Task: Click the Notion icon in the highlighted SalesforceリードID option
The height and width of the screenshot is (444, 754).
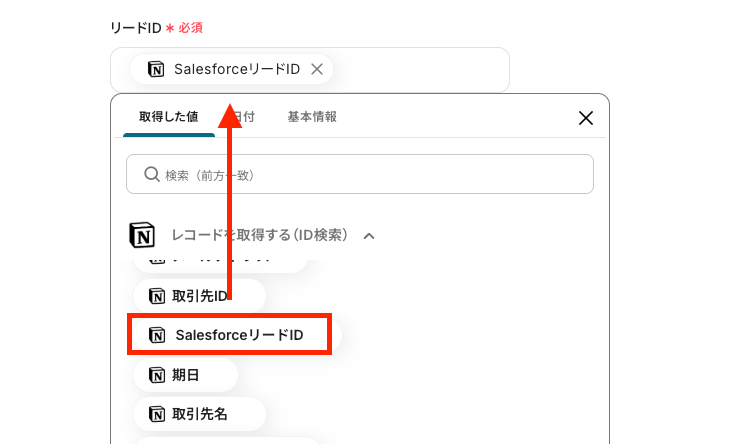Action: tap(157, 335)
